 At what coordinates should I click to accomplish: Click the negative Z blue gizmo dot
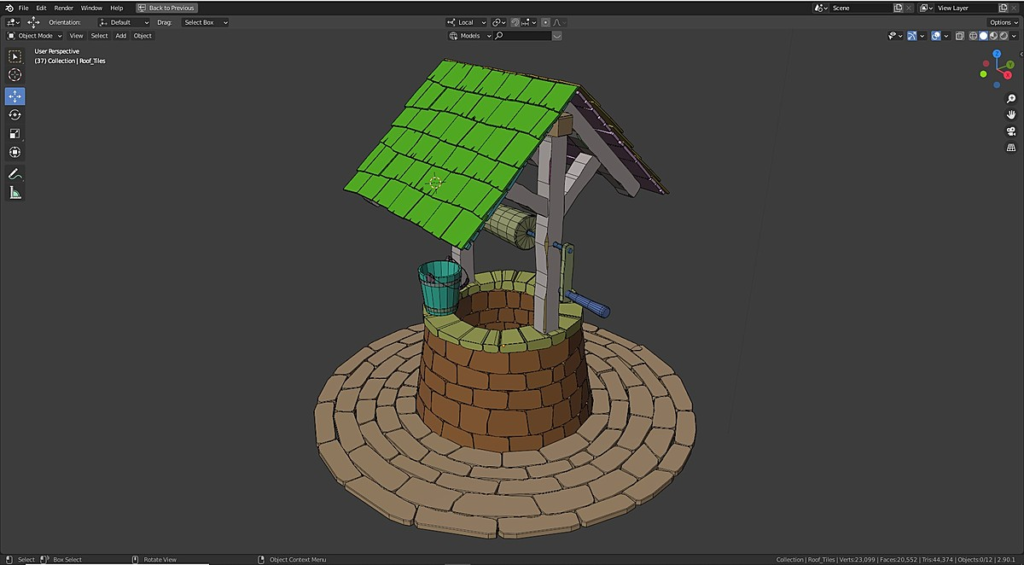pyautogui.click(x=997, y=85)
